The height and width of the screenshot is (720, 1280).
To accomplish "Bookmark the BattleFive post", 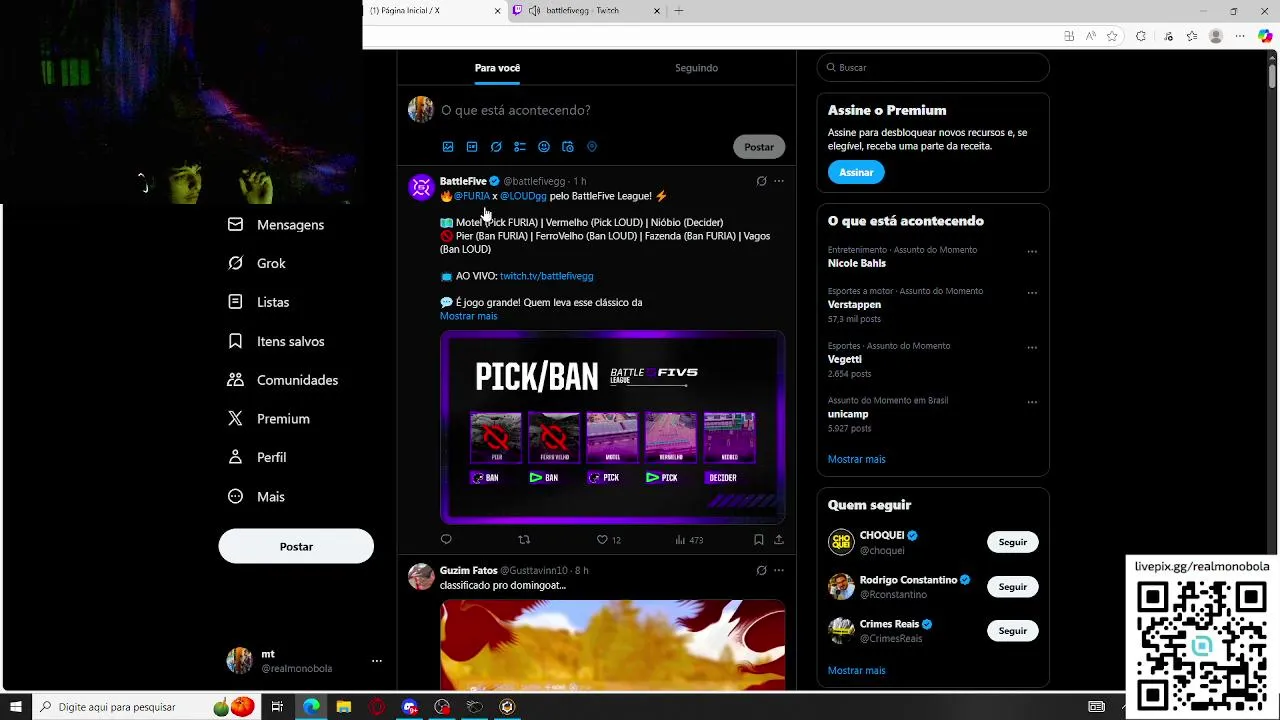I will [x=759, y=540].
